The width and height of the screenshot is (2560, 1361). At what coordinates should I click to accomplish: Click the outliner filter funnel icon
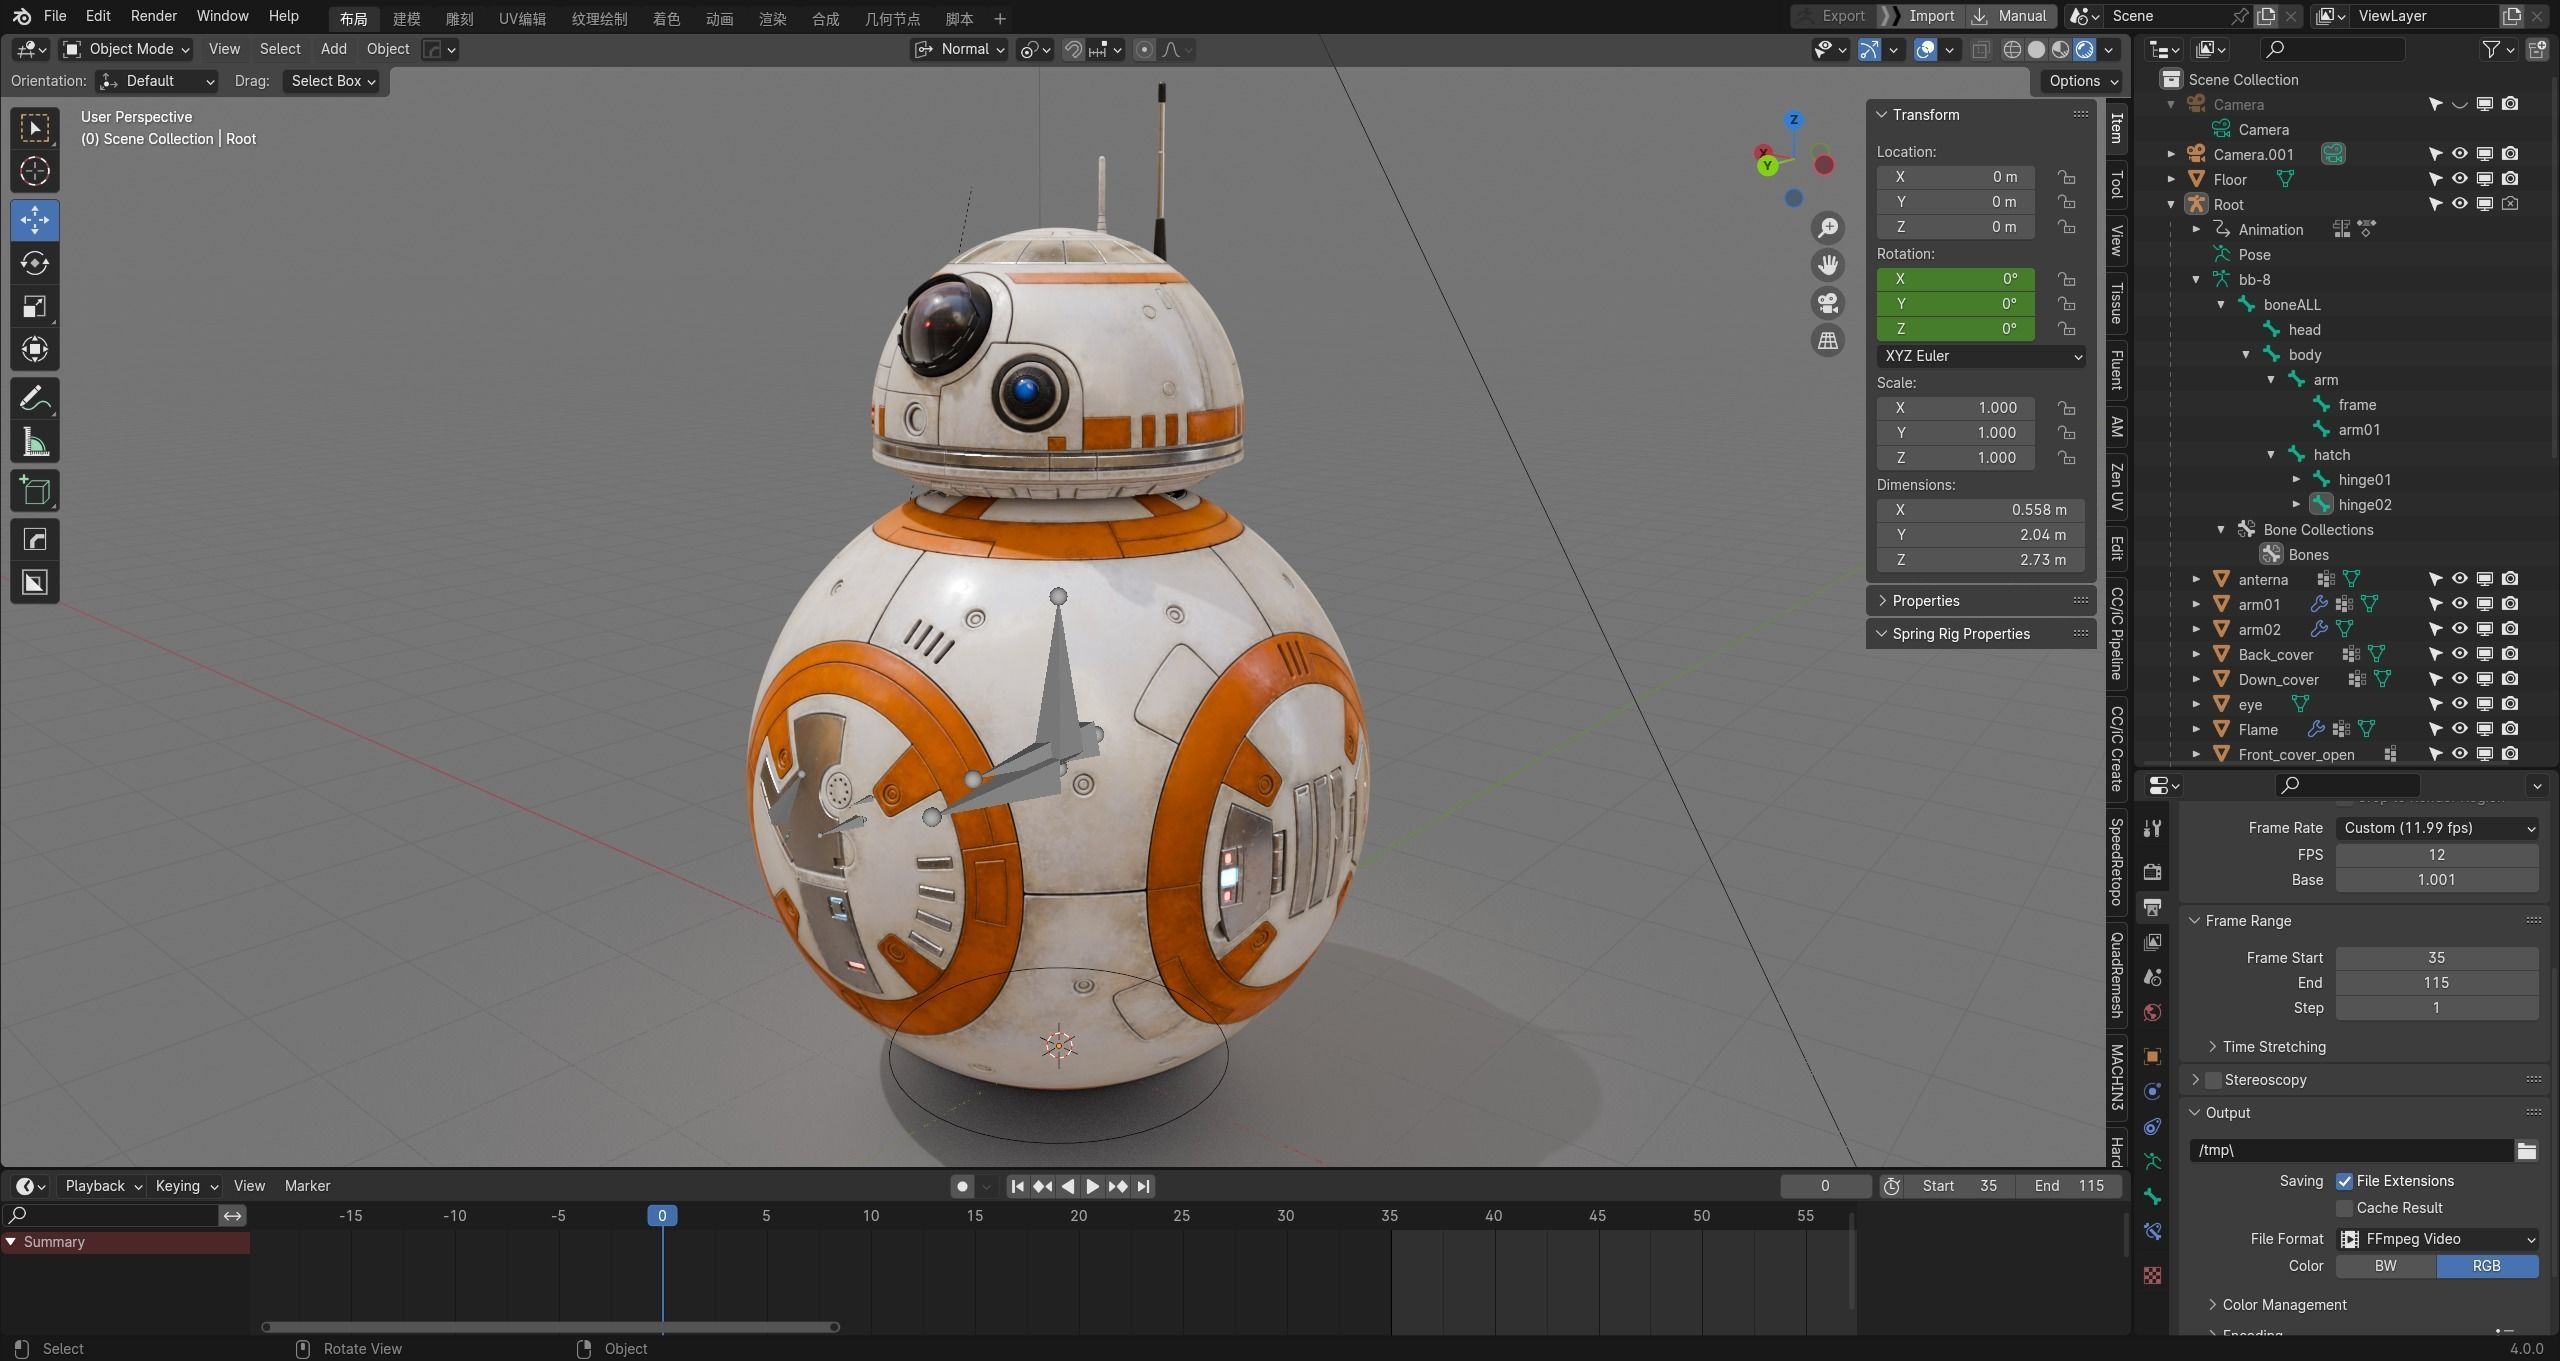coord(2491,49)
